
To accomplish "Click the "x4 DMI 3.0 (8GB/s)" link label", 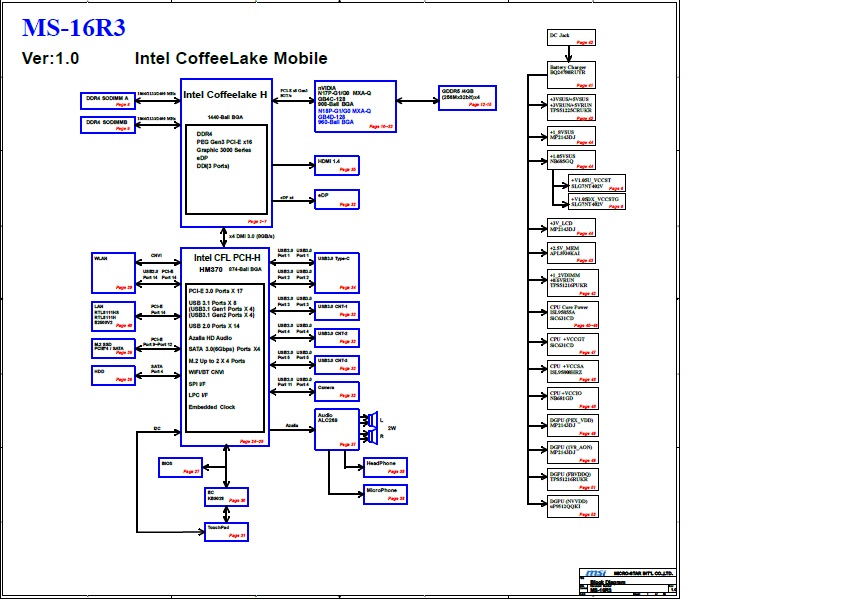I will [x=251, y=236].
